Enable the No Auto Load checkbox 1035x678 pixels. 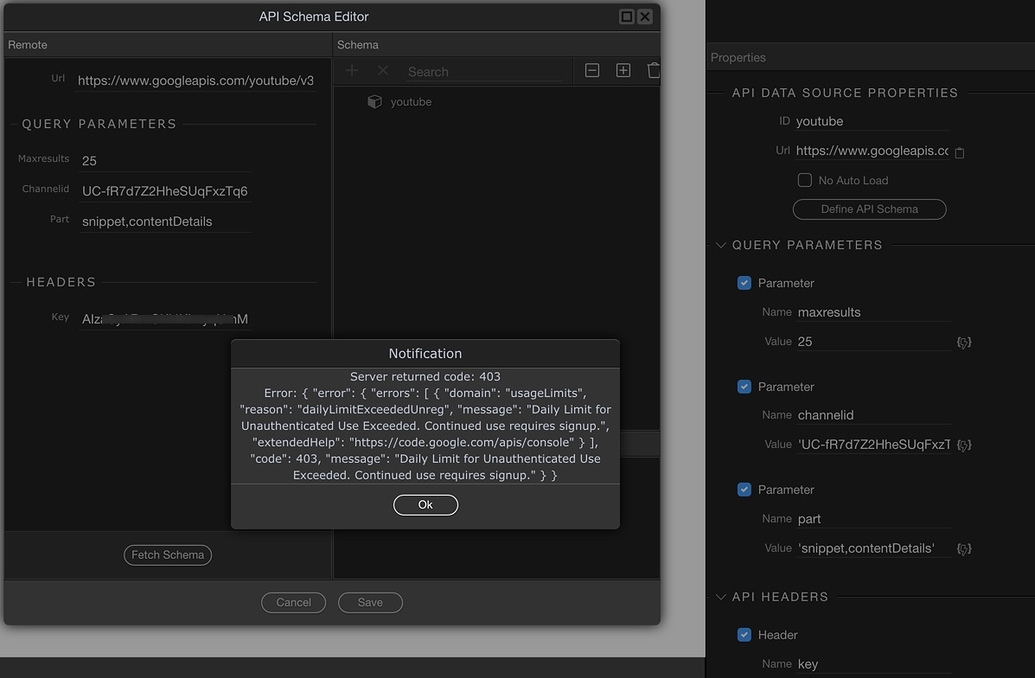point(804,179)
